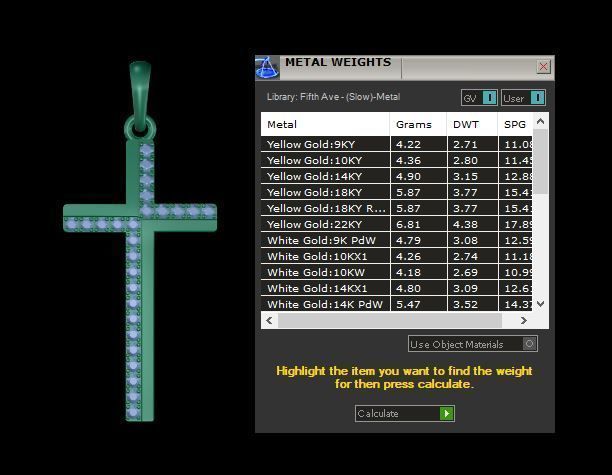Enable Use Object Materials option
Image resolution: width=612 pixels, height=475 pixels.
473,344
